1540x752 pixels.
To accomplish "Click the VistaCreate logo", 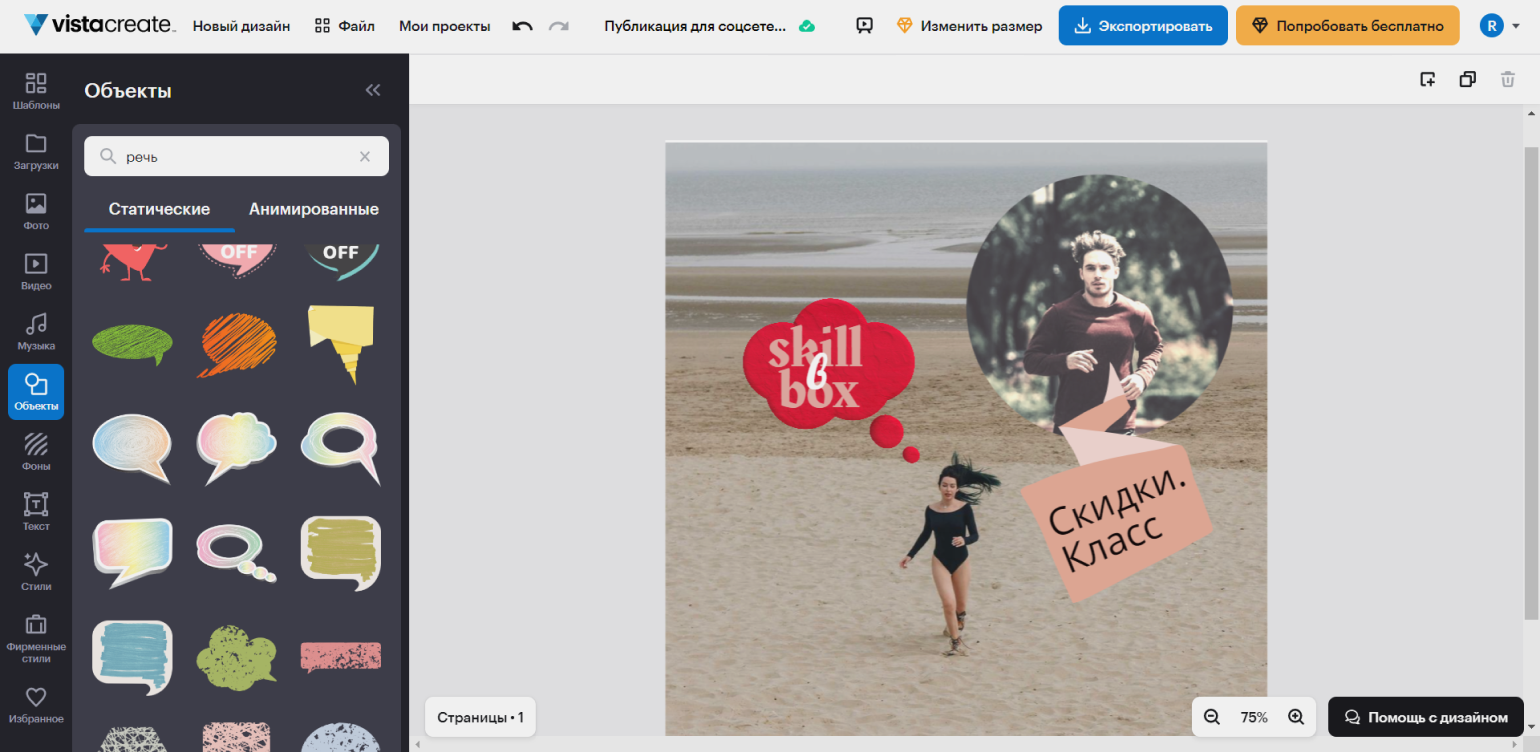I will (99, 26).
